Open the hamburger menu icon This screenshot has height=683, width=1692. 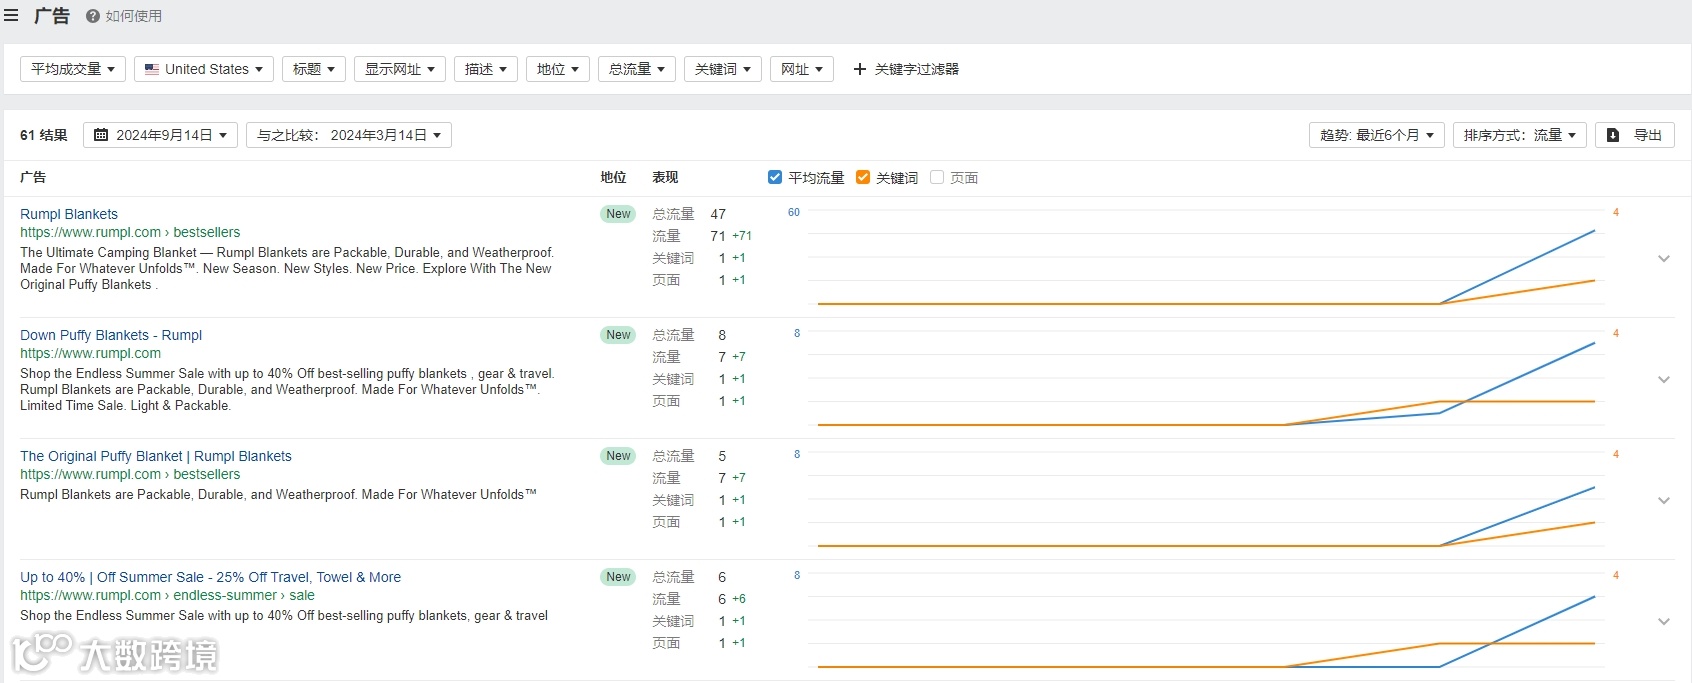point(11,16)
